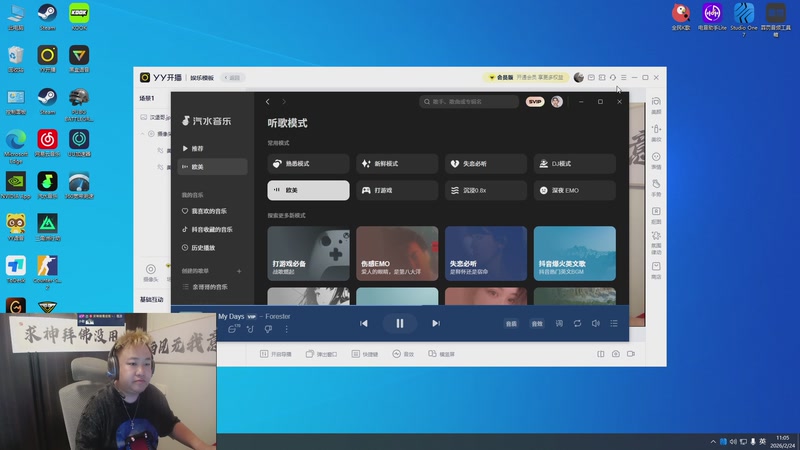
Task: Click 横竖屏 in YY bottom toolbar
Action: pos(441,354)
